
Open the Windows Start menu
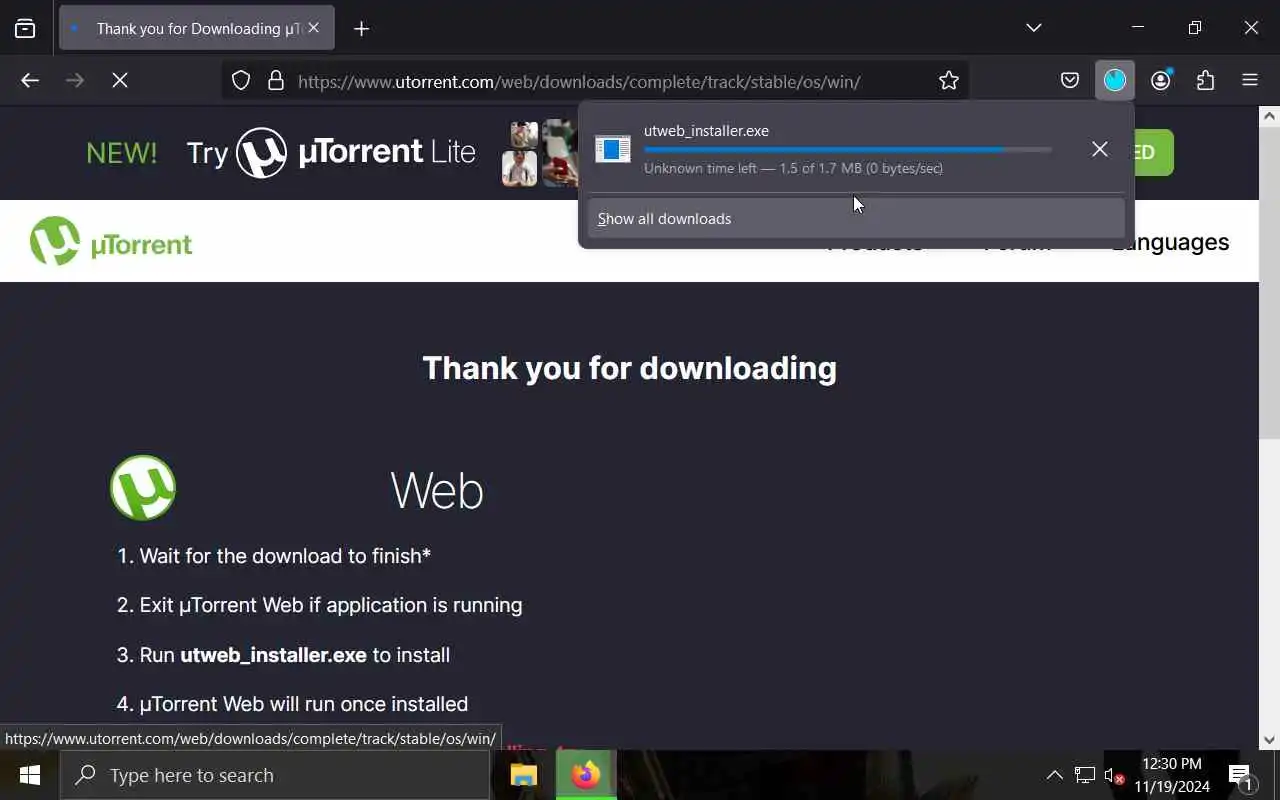pyautogui.click(x=29, y=775)
